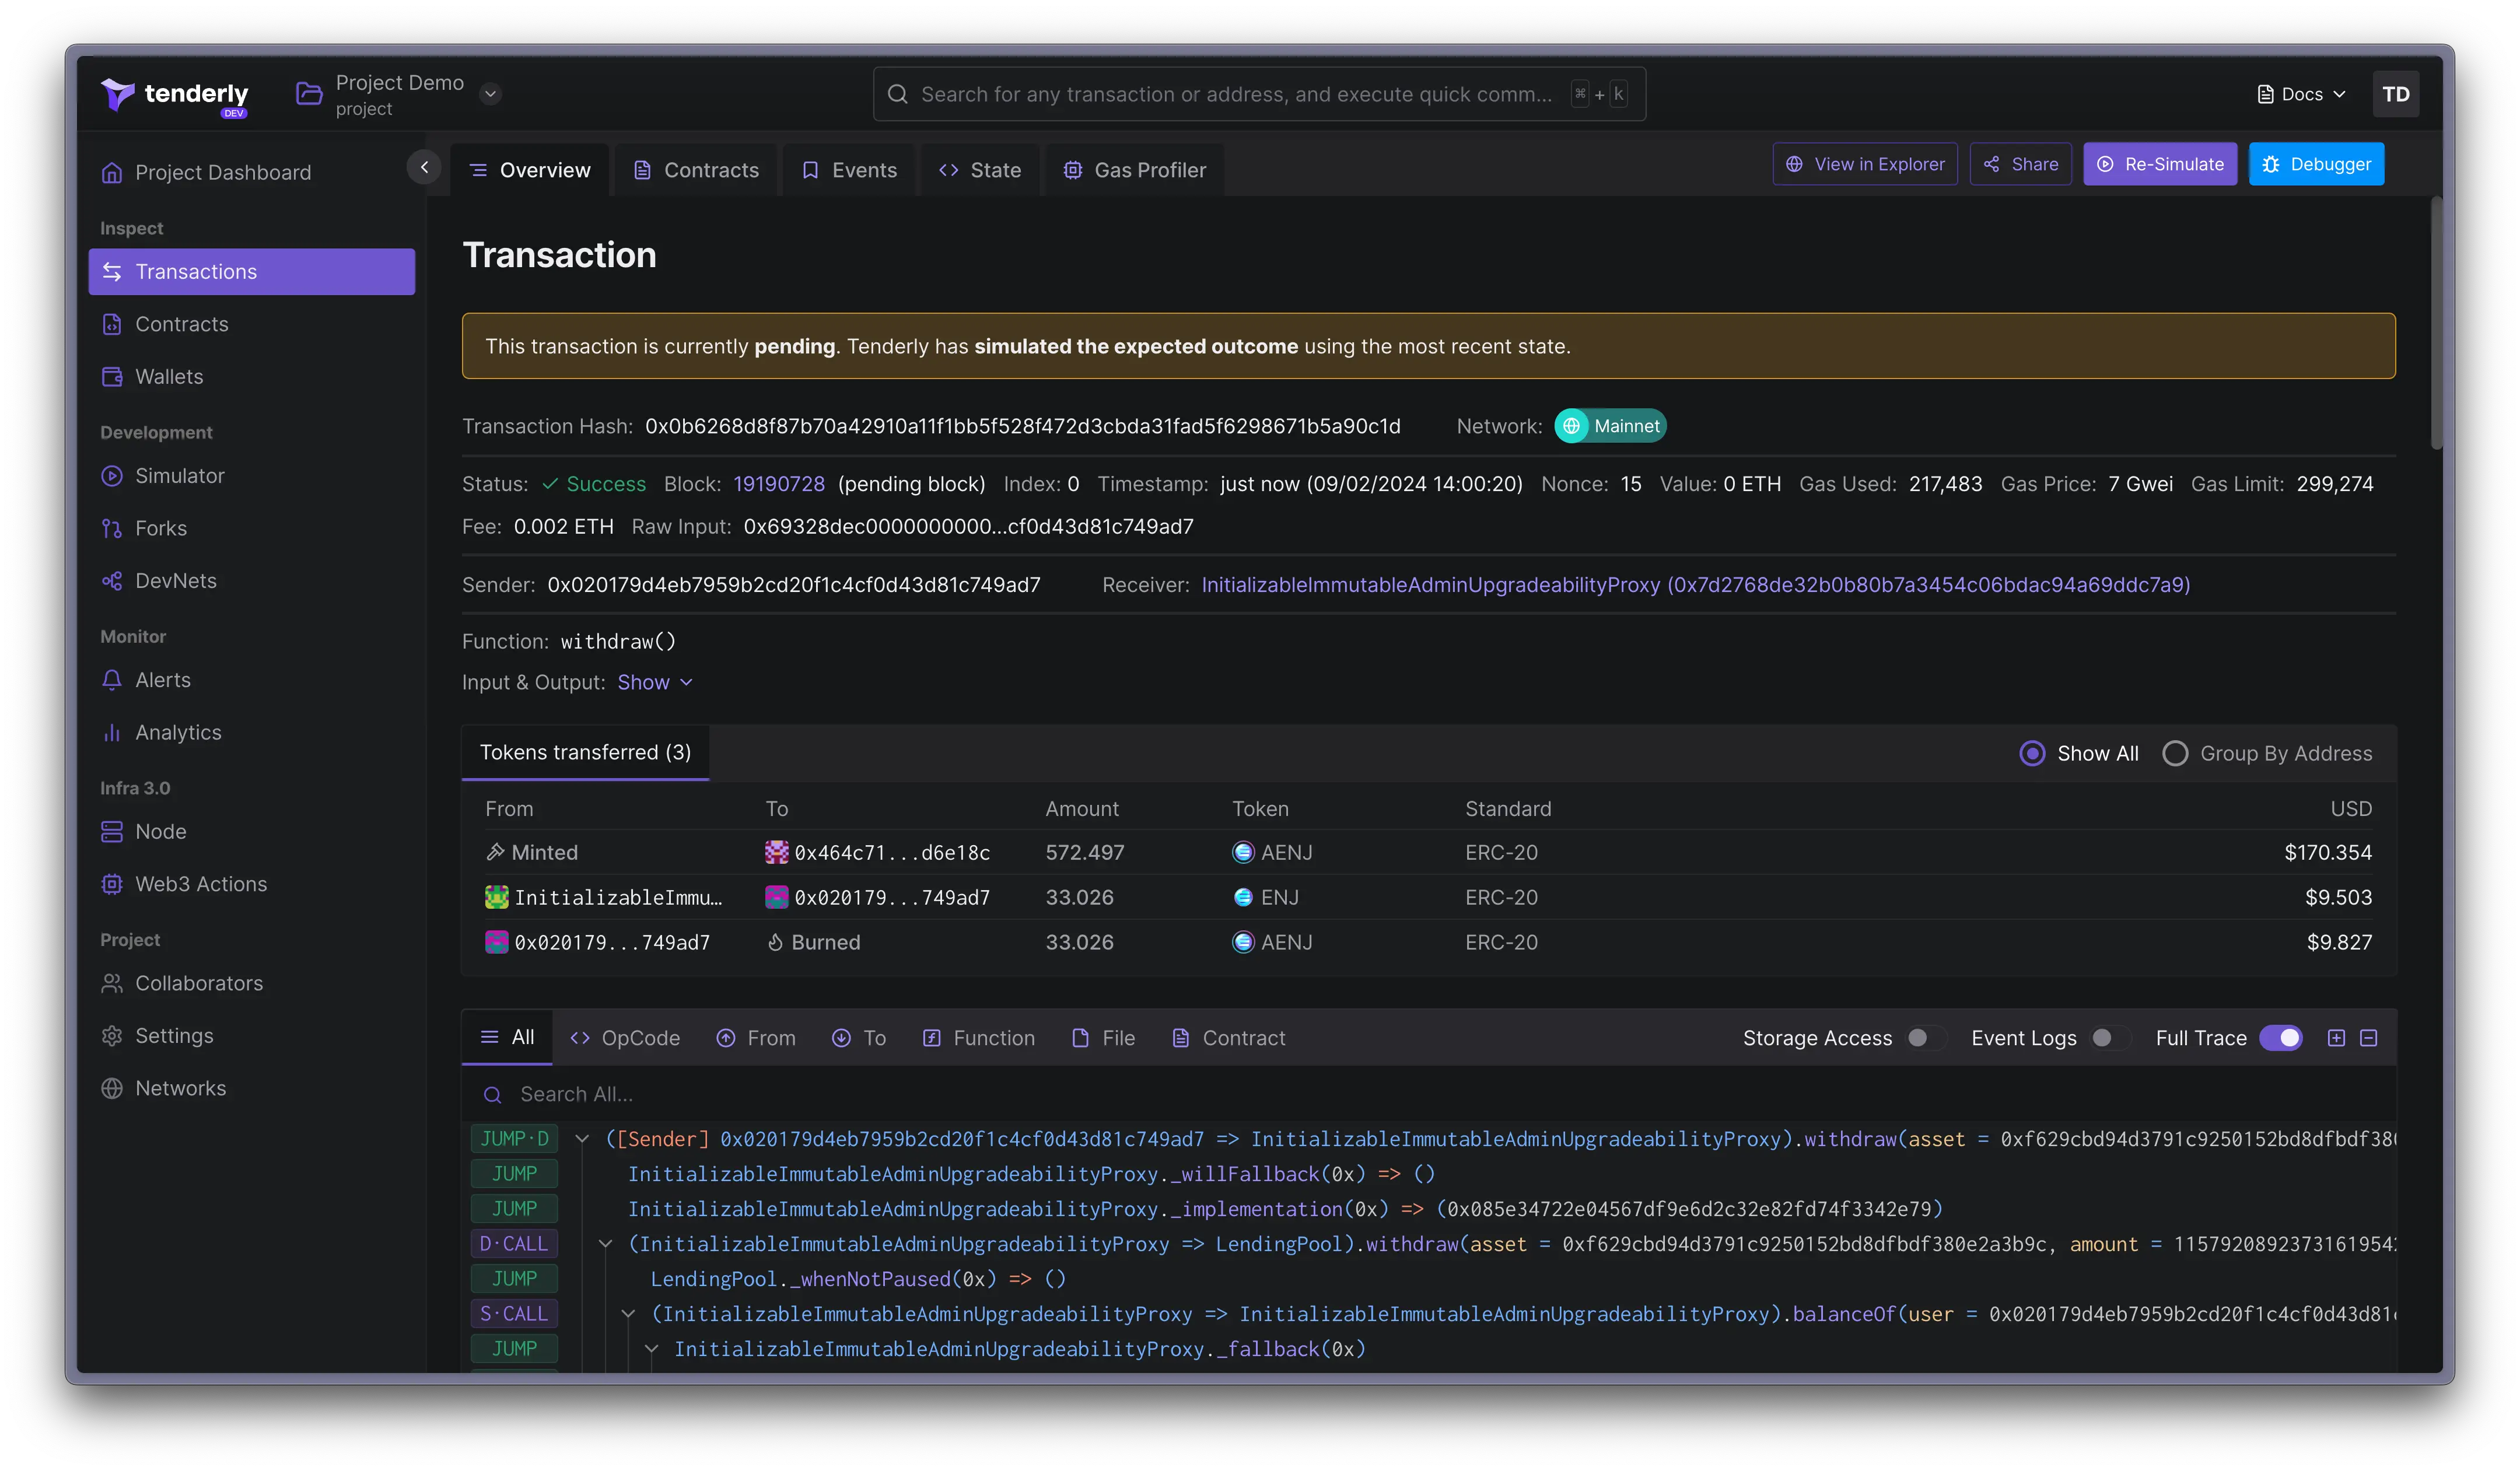The width and height of the screenshot is (2520, 1471).
Task: Switch to the Overview tab
Action: coord(530,170)
